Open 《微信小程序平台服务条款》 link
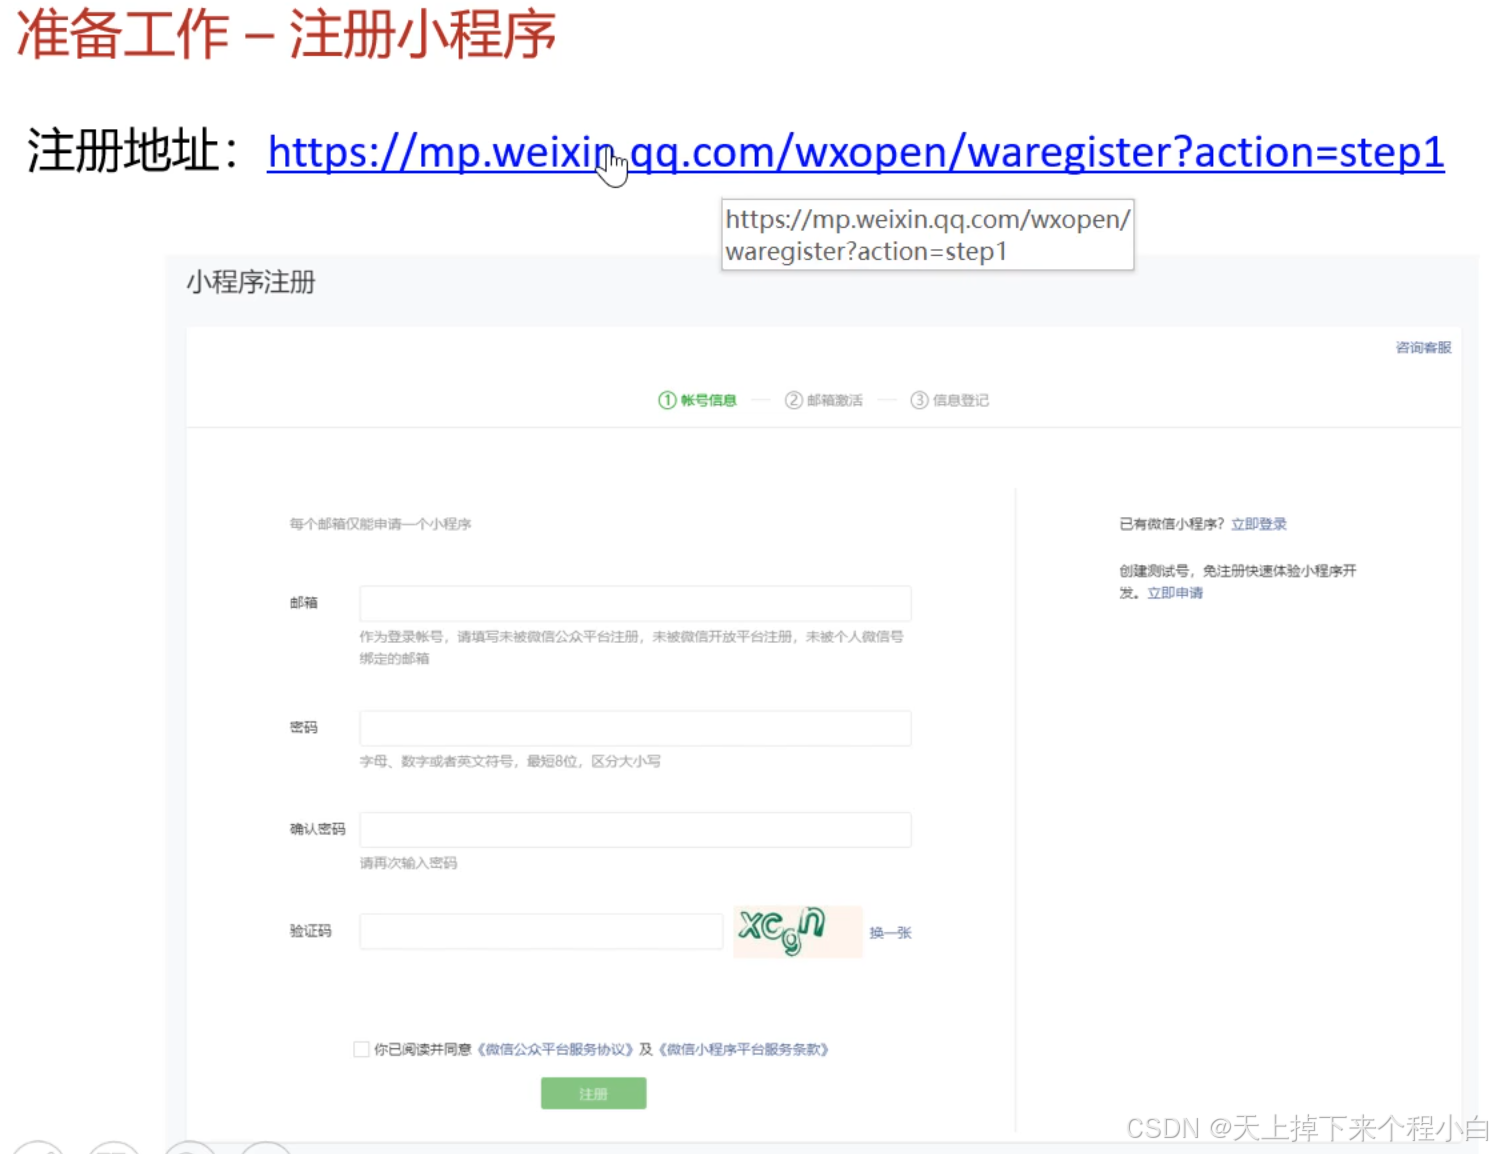 (743, 1049)
